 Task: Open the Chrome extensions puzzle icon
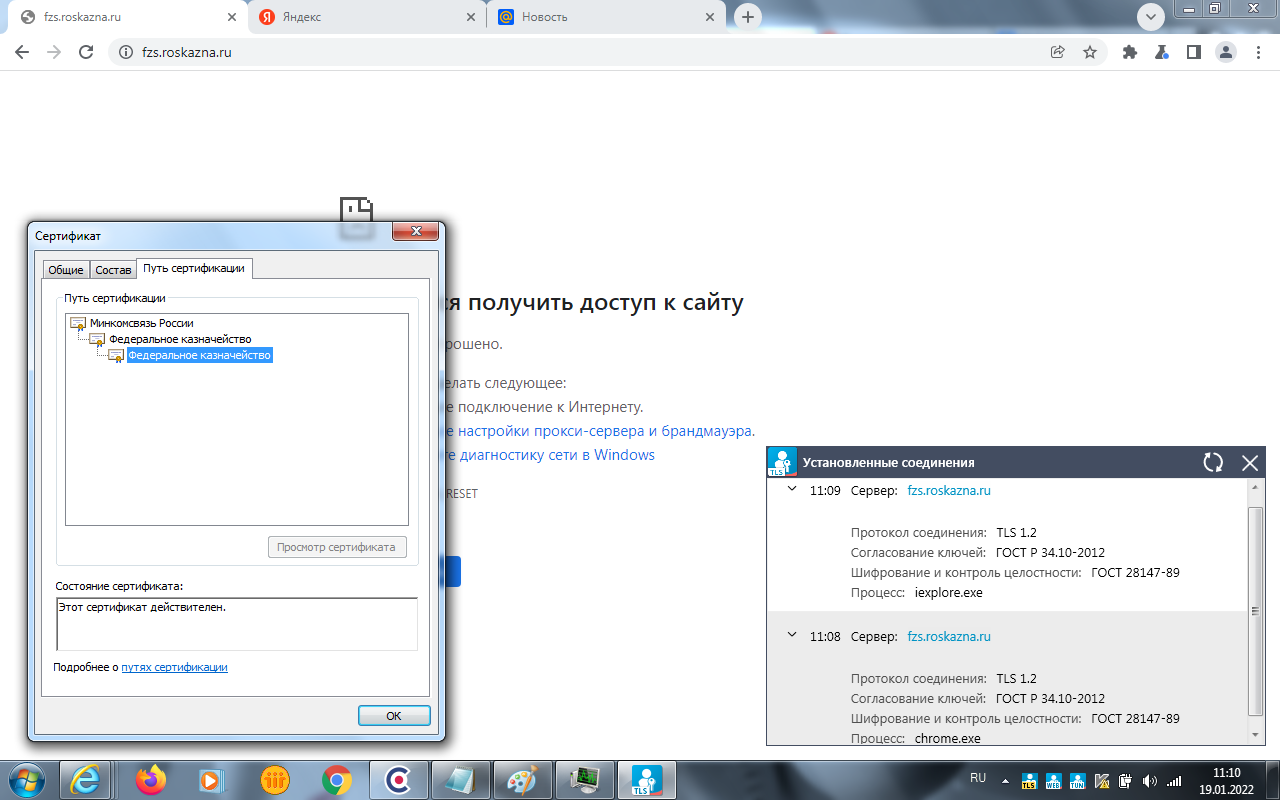coord(1130,52)
